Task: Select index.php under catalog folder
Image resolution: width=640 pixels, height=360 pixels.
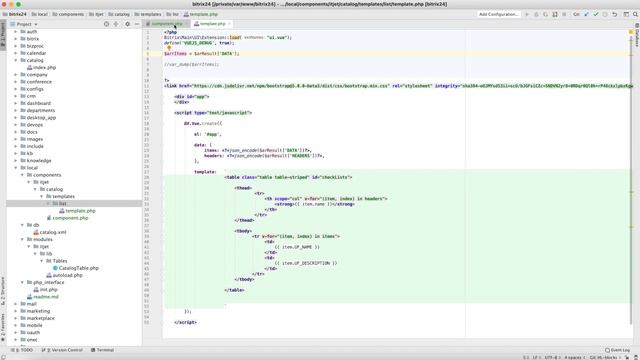Action: pos(41,67)
